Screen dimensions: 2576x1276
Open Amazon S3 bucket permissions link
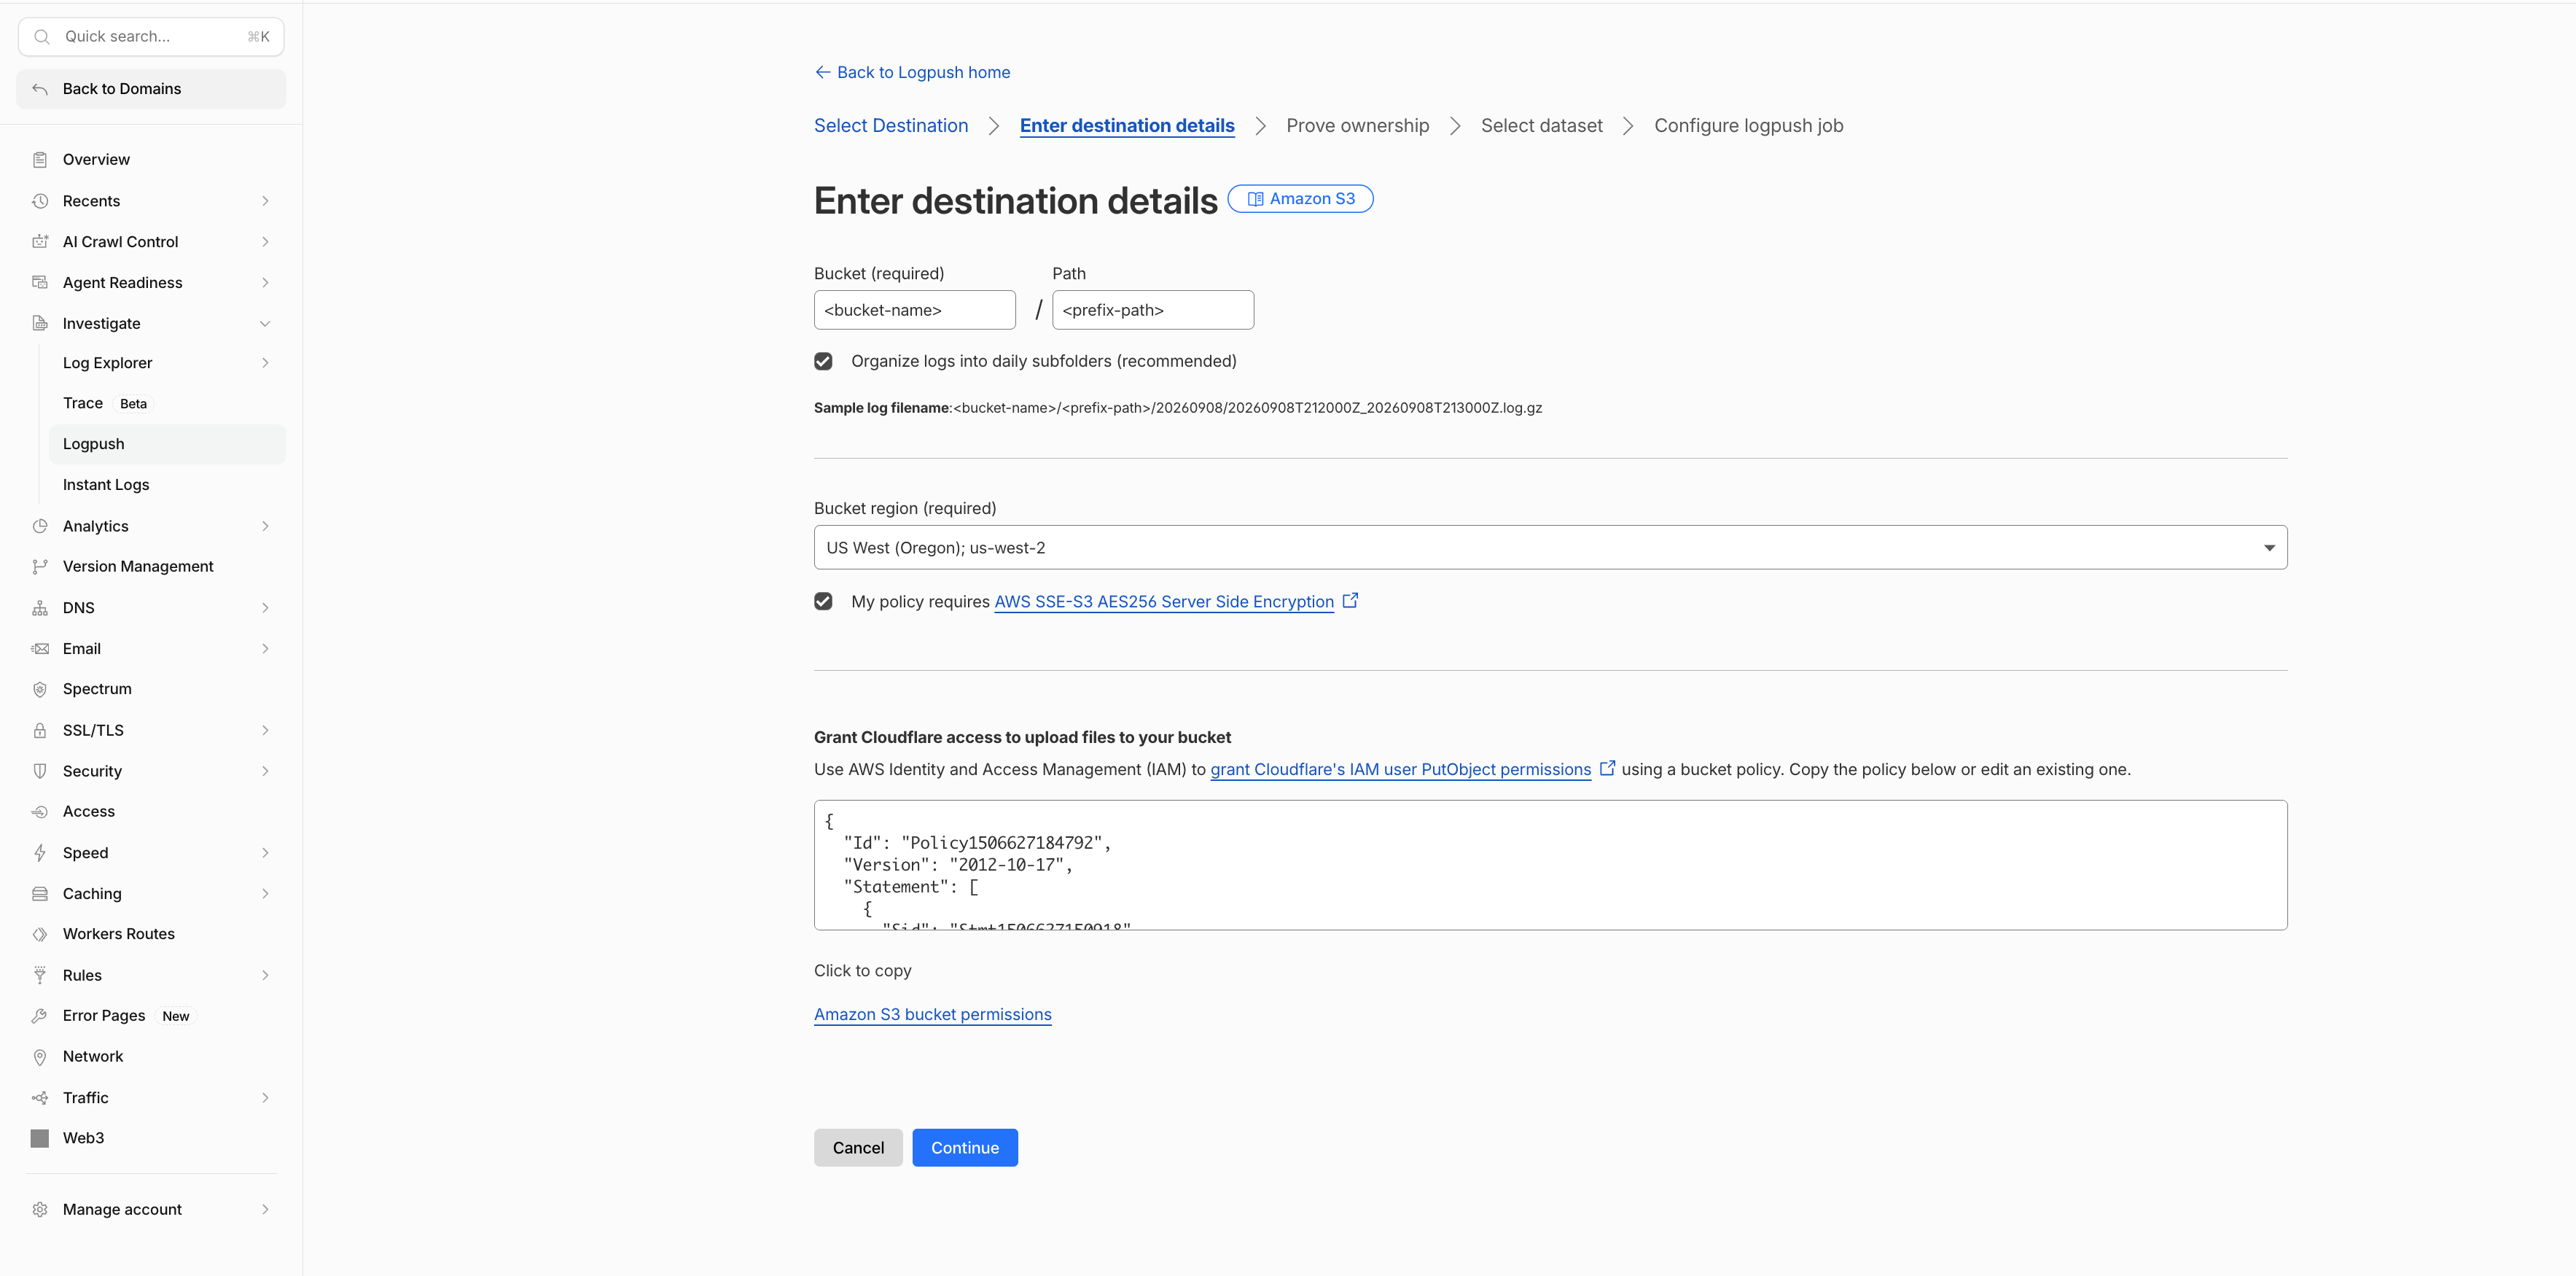point(932,1015)
